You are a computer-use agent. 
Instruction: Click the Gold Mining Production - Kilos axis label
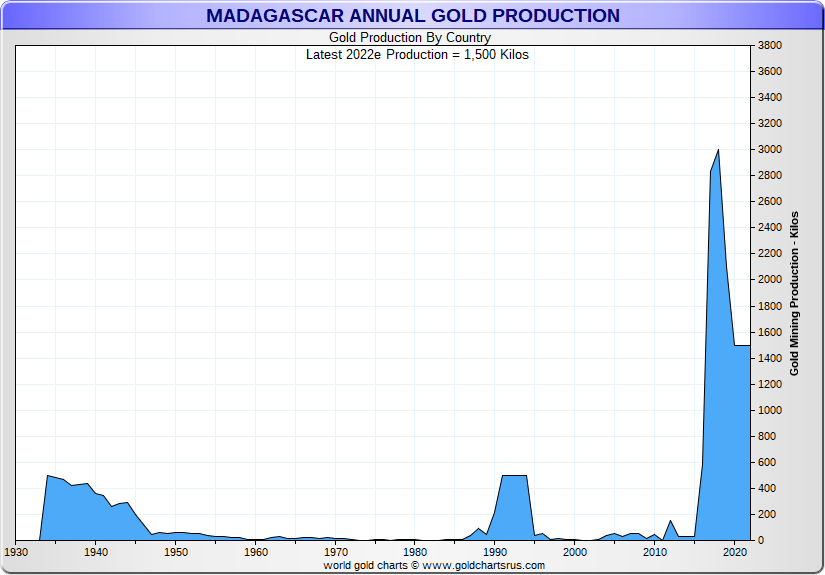[795, 293]
